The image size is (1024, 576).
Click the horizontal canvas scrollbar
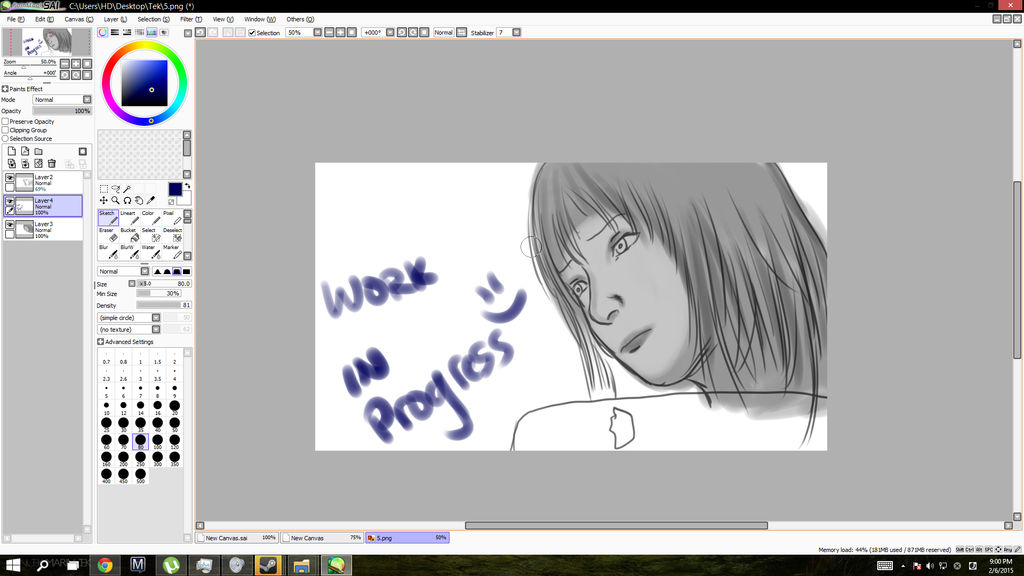616,525
